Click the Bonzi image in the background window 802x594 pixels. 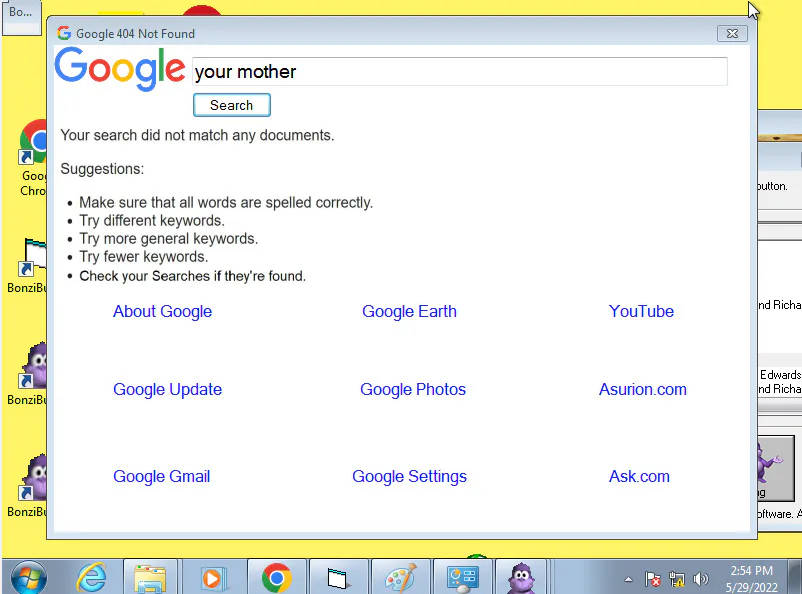776,468
